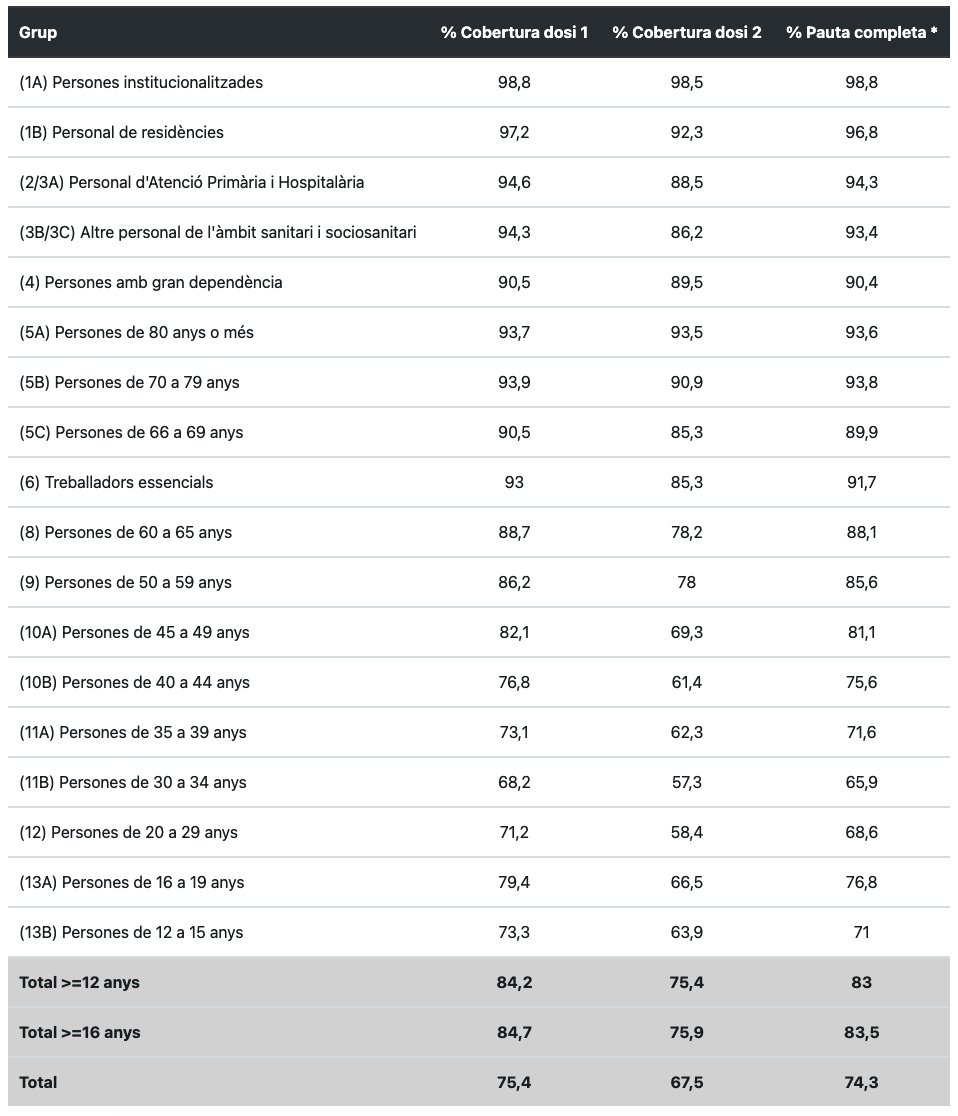The height and width of the screenshot is (1116, 958).
Task: Click the Grup column header
Action: click(38, 33)
